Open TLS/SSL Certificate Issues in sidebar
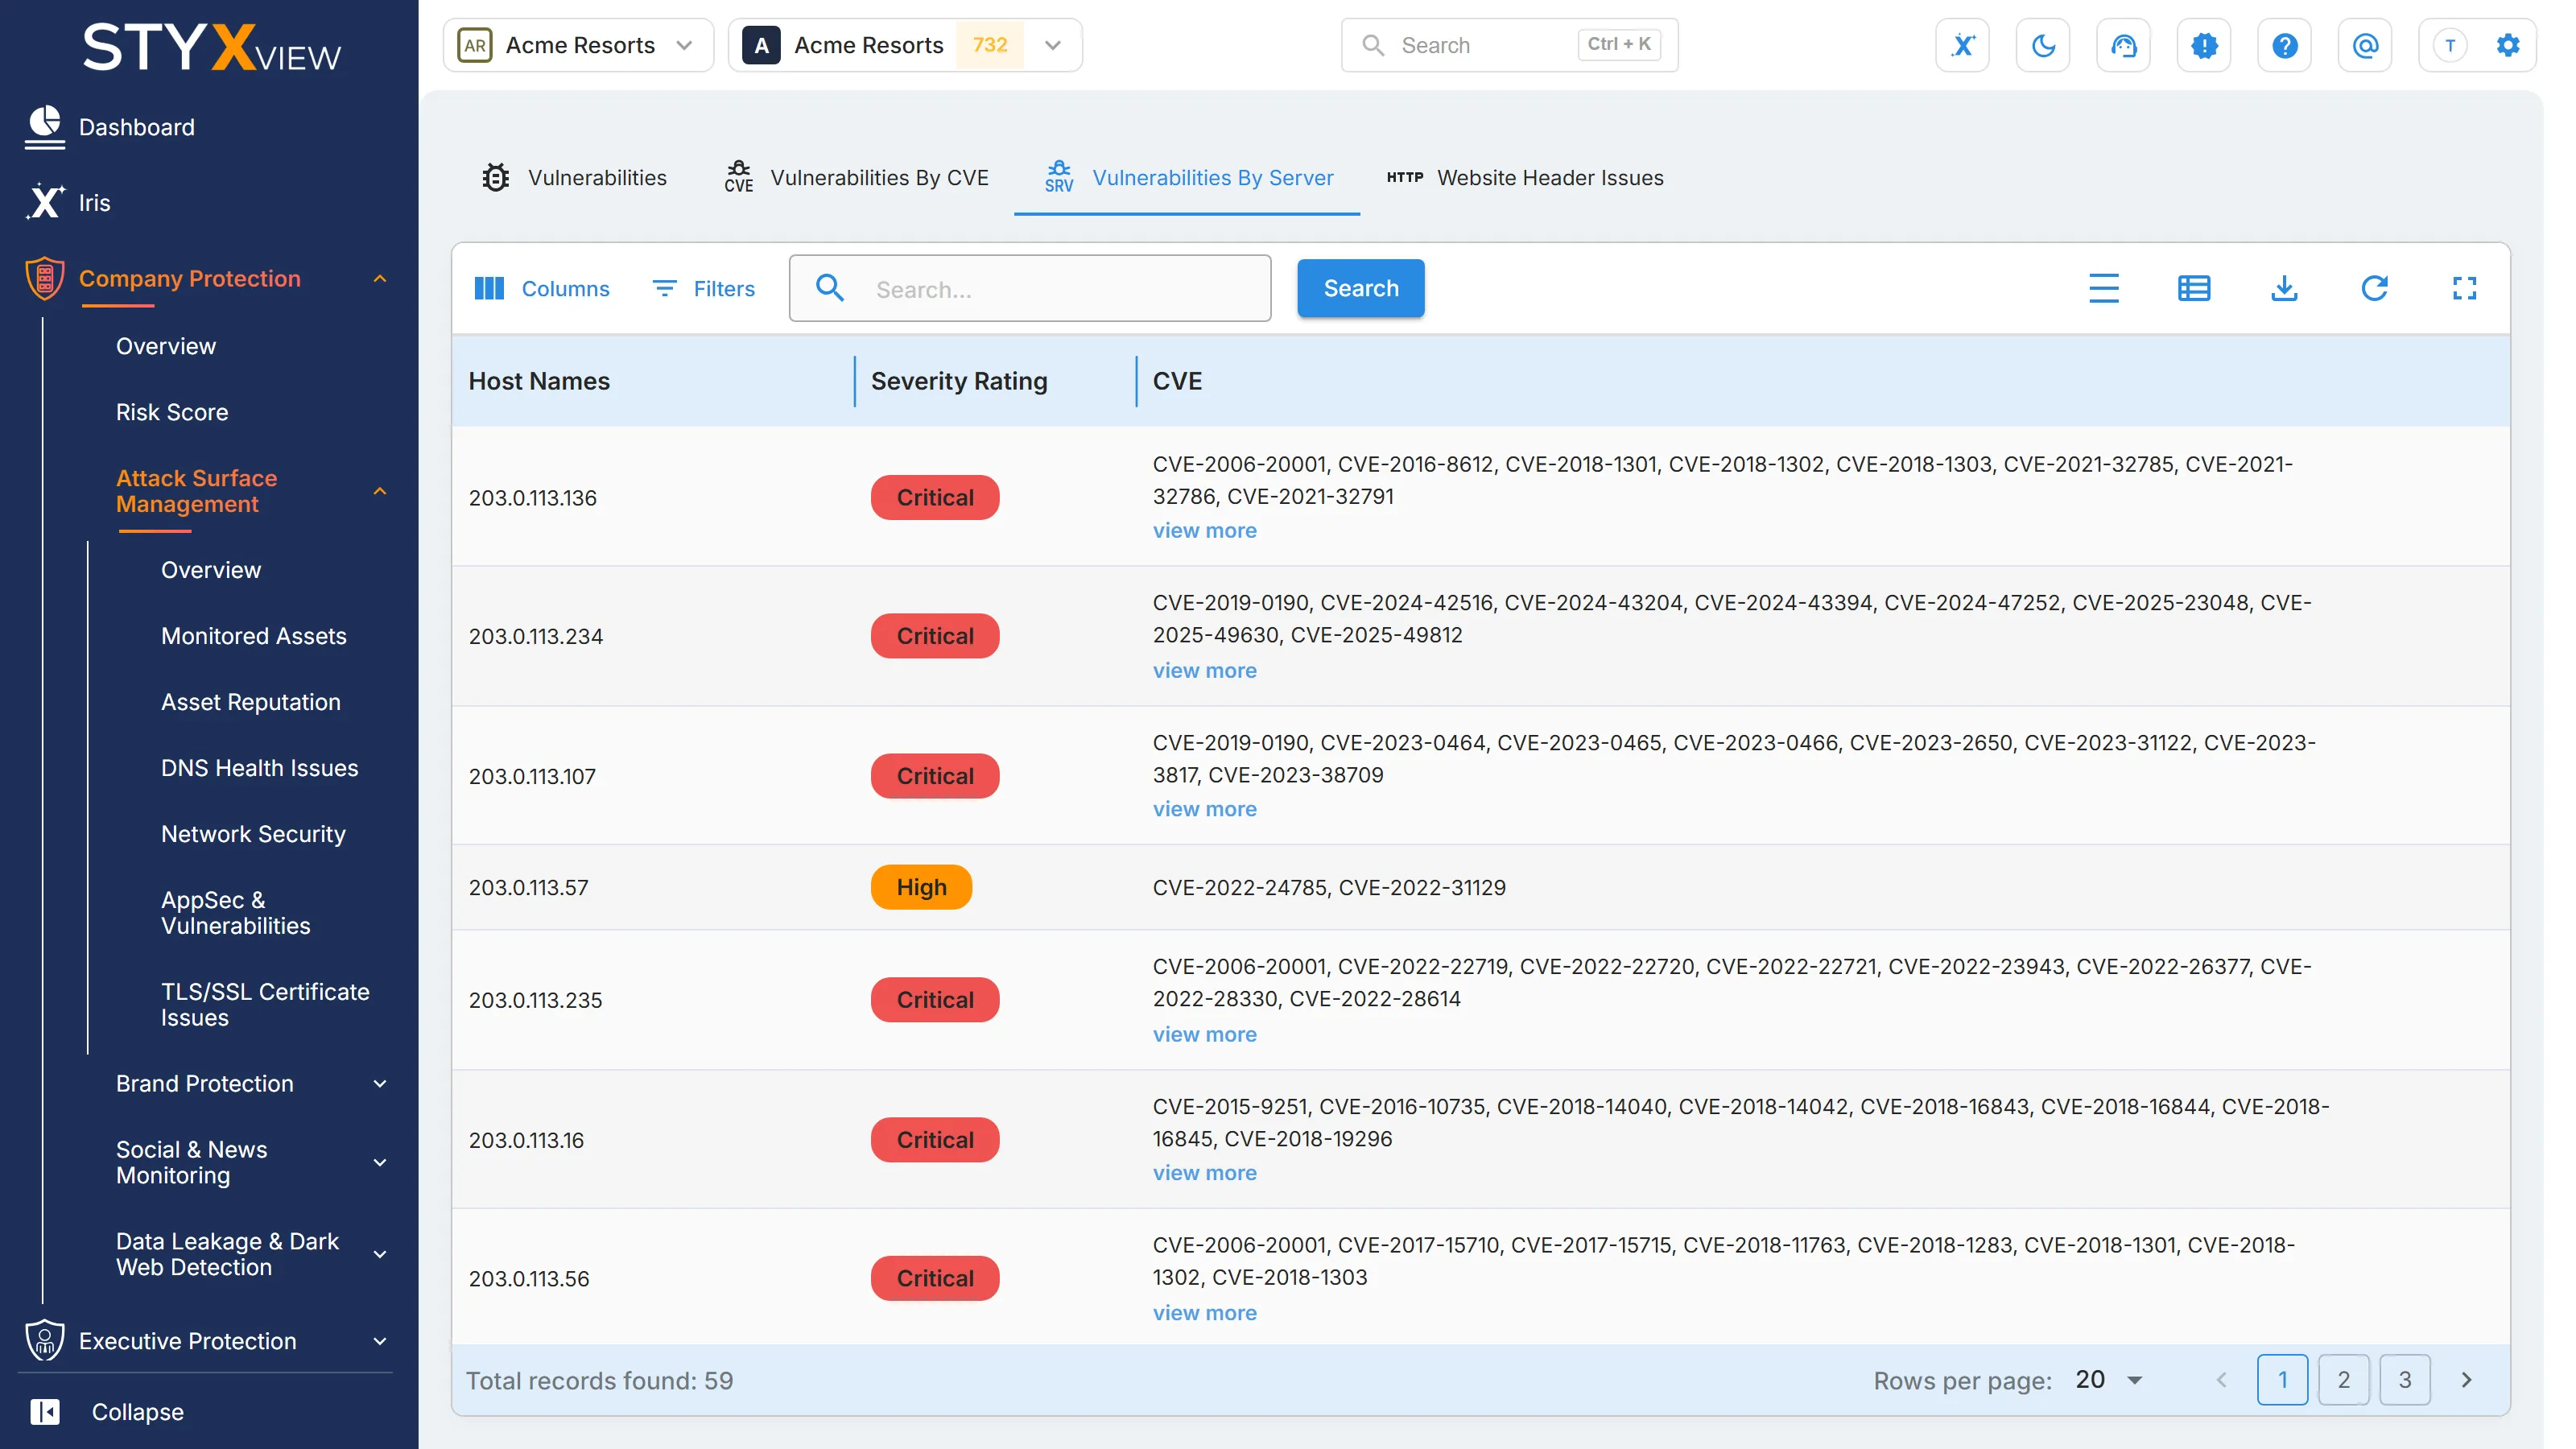This screenshot has width=2576, height=1449. pyautogui.click(x=265, y=1005)
